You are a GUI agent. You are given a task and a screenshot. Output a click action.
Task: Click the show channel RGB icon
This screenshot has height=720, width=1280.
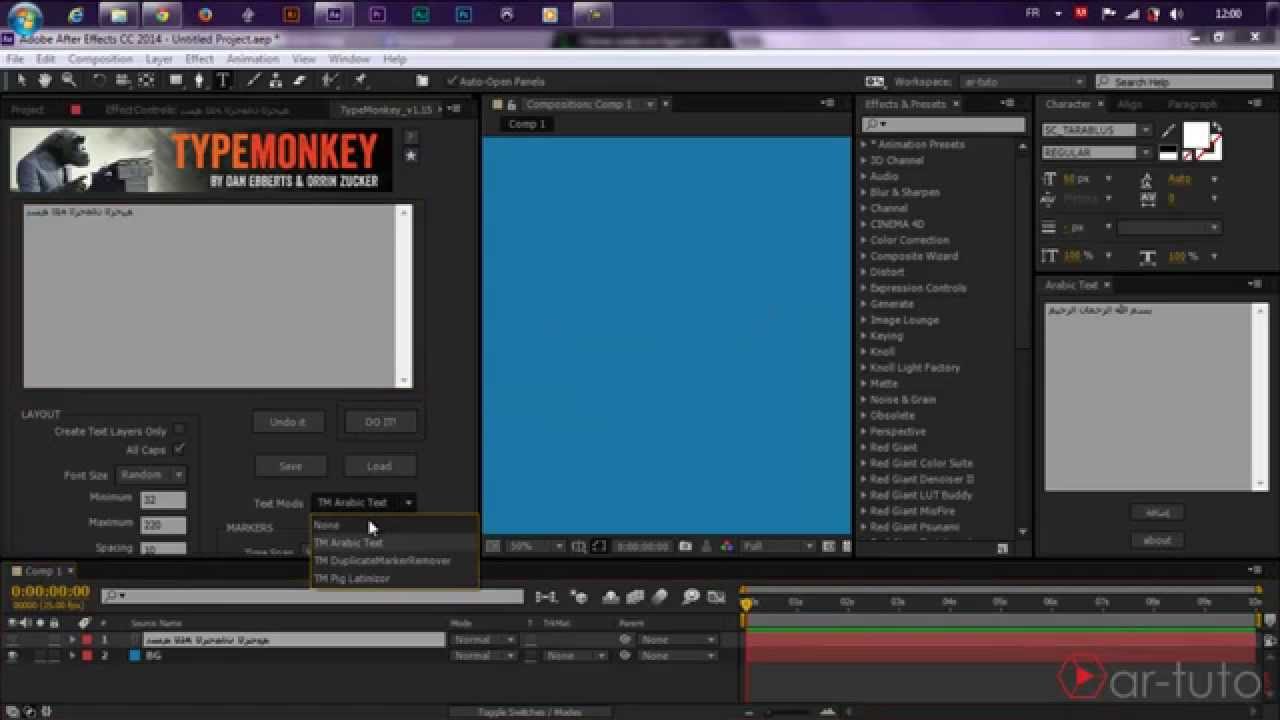point(726,547)
